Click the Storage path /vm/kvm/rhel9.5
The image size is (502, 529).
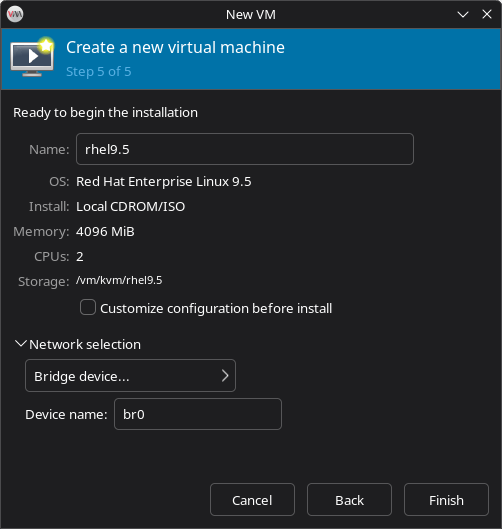click(119, 280)
